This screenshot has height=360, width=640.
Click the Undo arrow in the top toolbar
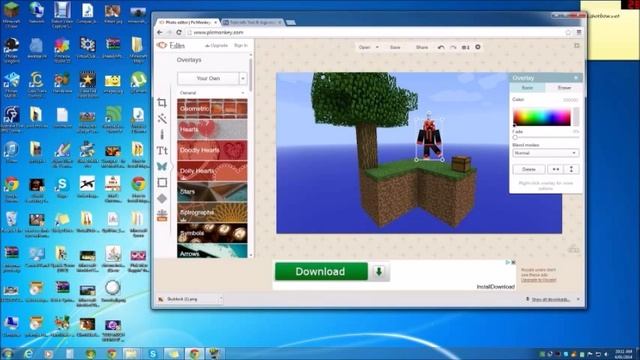click(x=441, y=47)
